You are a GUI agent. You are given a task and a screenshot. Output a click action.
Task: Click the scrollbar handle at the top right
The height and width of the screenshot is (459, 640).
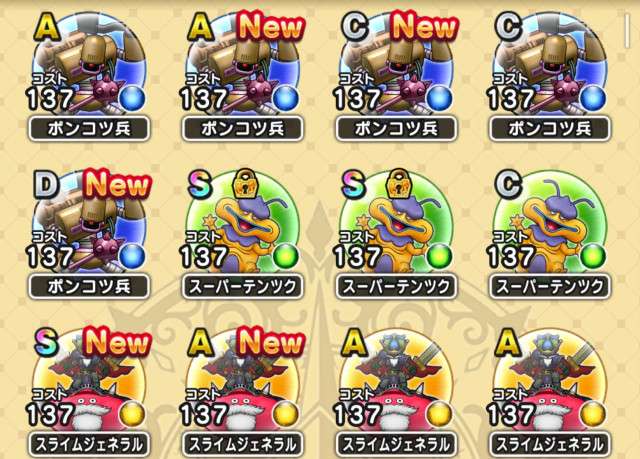click(627, 31)
